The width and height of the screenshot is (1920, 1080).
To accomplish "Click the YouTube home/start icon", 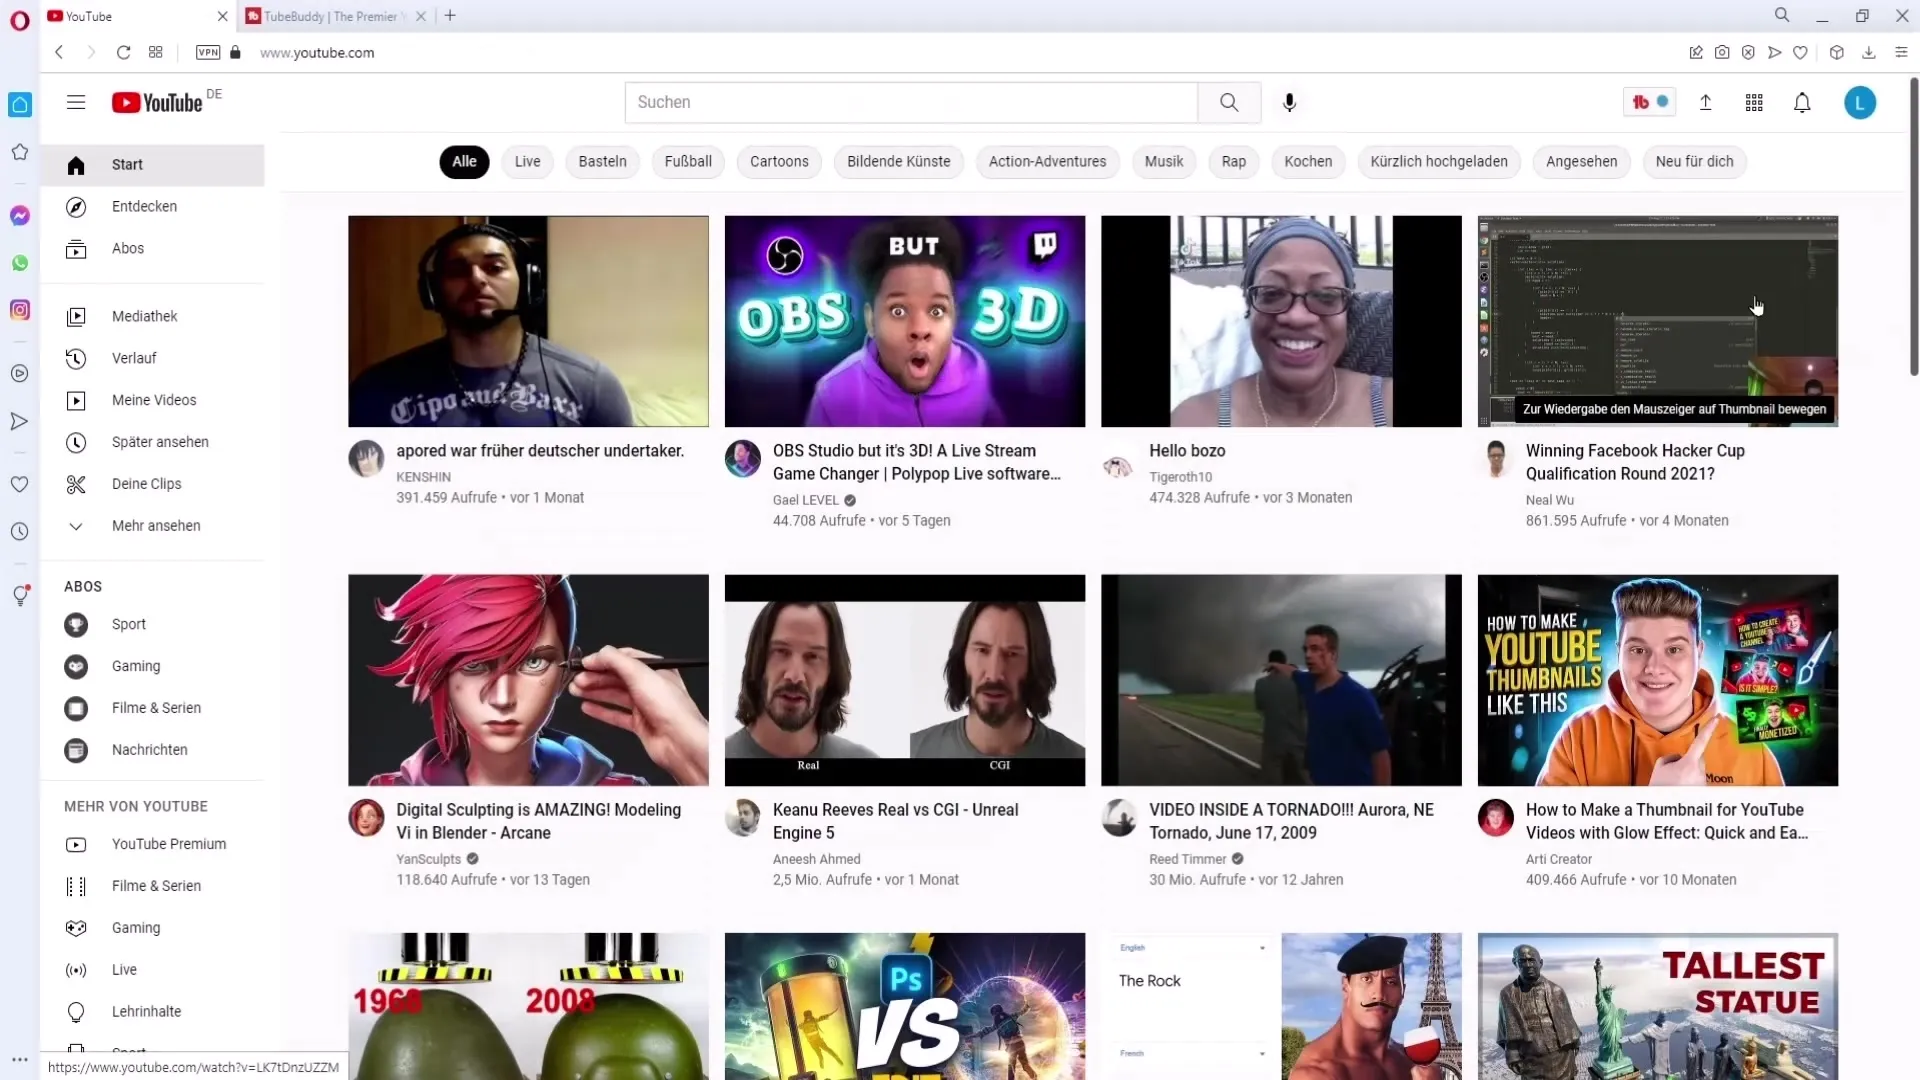I will (x=75, y=164).
